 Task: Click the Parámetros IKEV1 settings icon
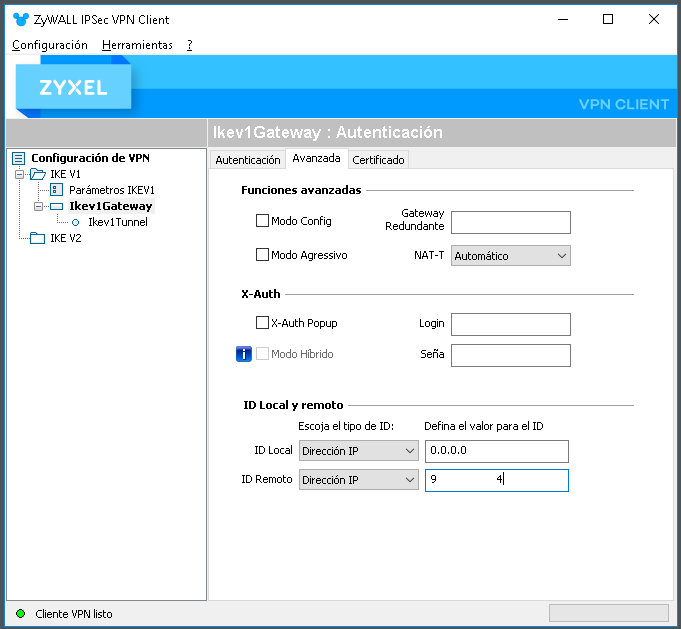56,190
